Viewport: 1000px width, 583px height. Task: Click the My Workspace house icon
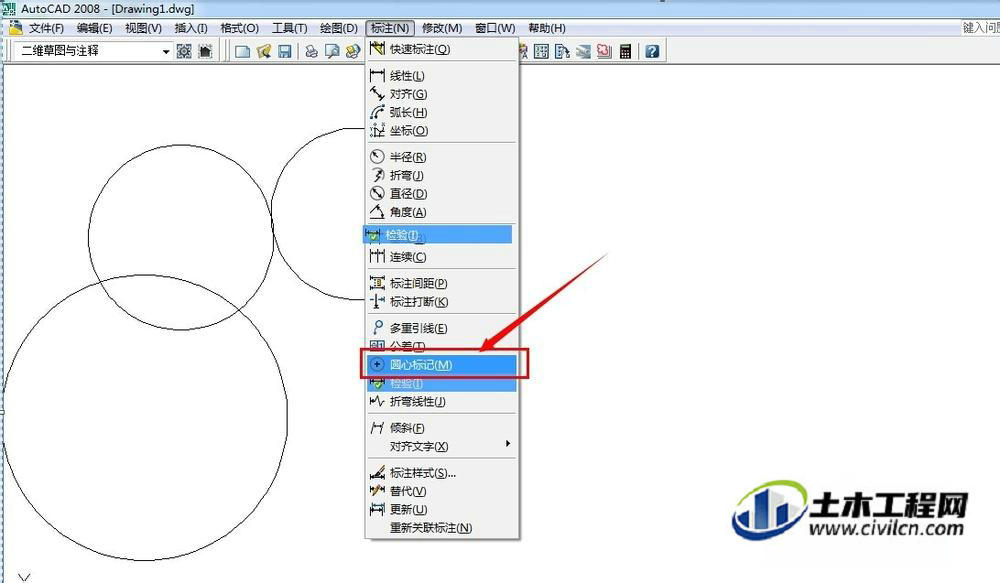pyautogui.click(x=205, y=51)
